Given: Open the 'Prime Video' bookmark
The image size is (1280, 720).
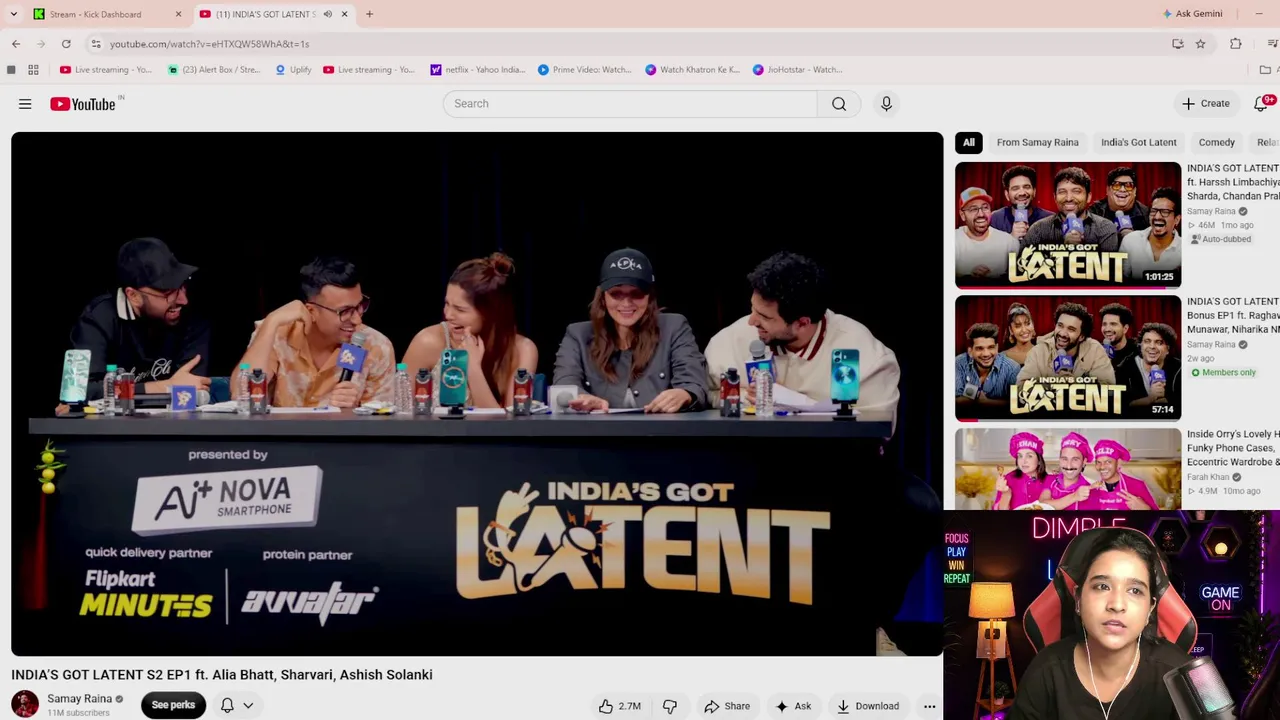Looking at the screenshot, I should pos(584,70).
